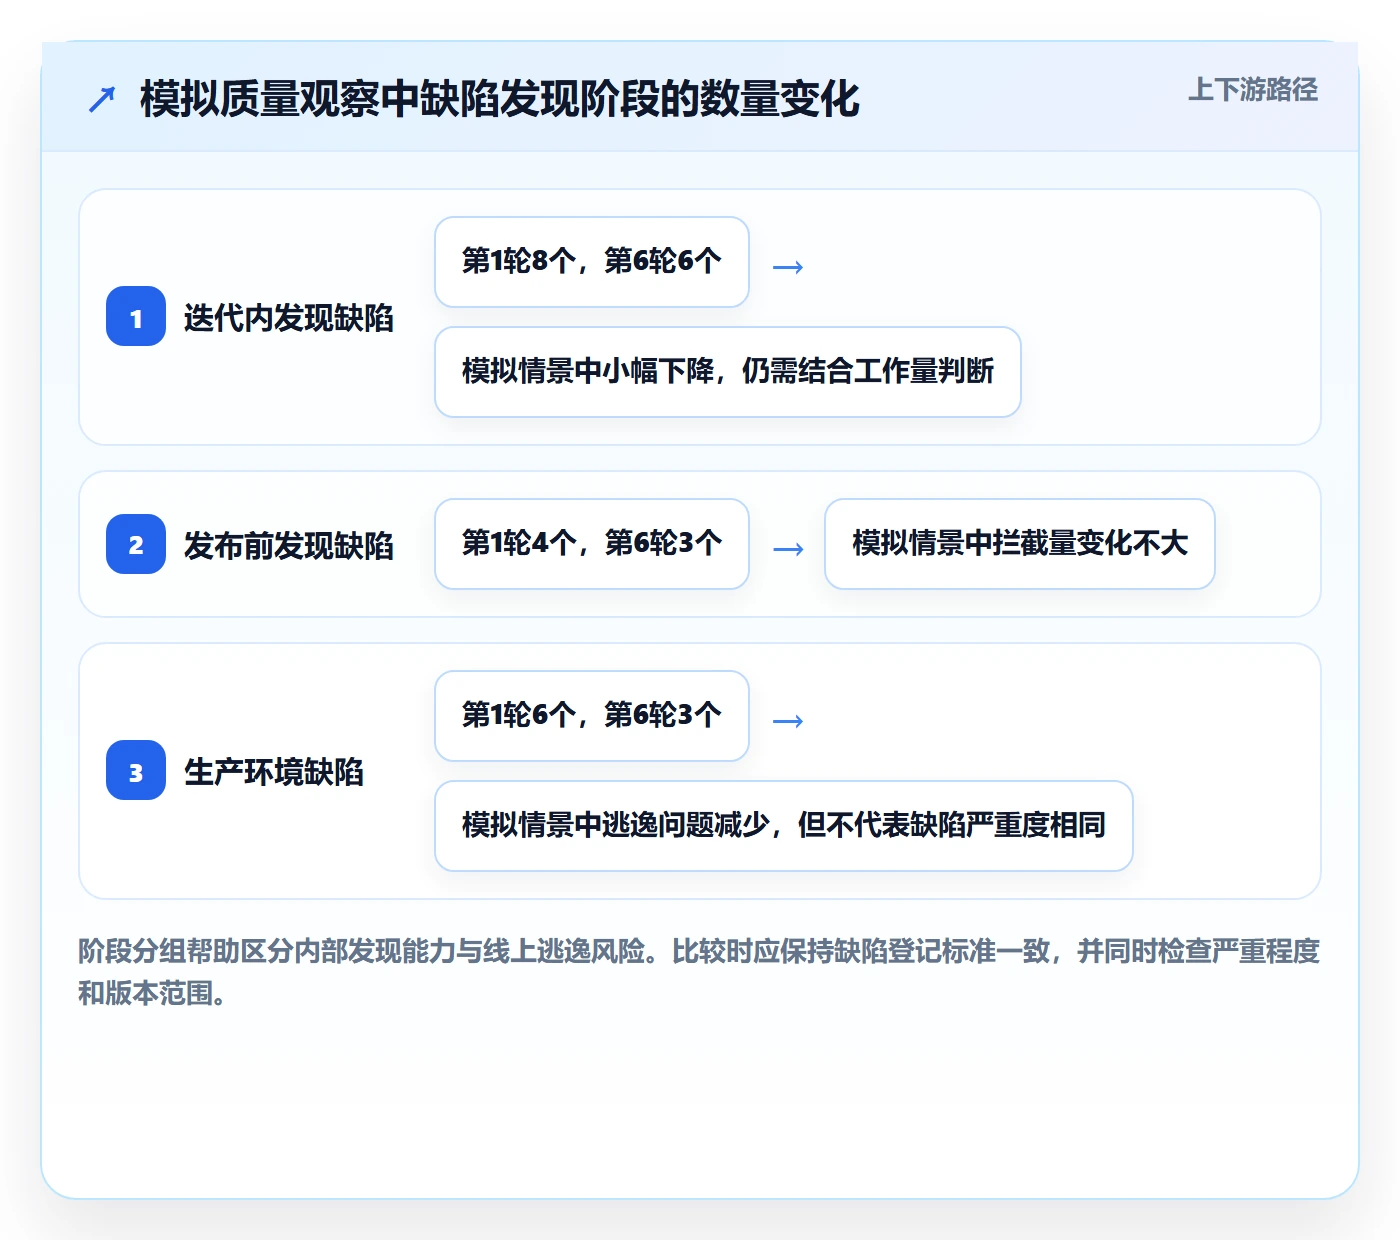Select the blue step badge numbered 2
1400x1240 pixels.
click(x=136, y=544)
